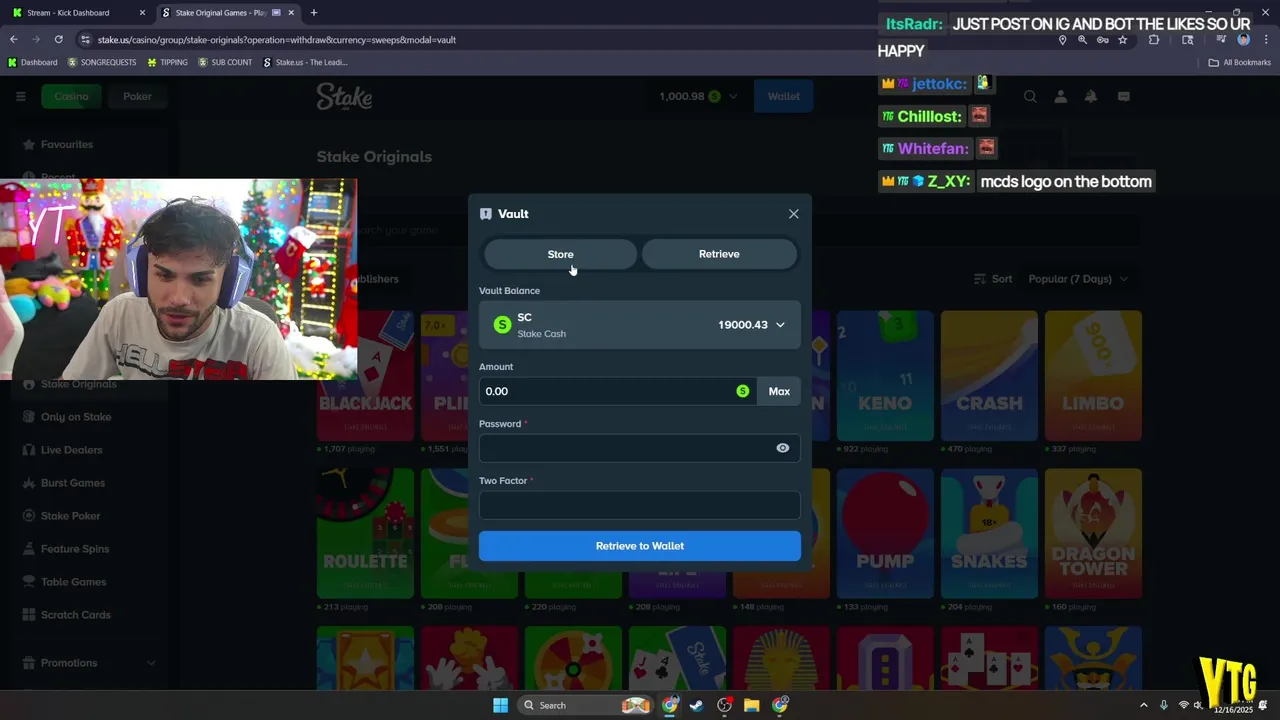
Task: Close the Stake Original Games browser tab
Action: 291,13
